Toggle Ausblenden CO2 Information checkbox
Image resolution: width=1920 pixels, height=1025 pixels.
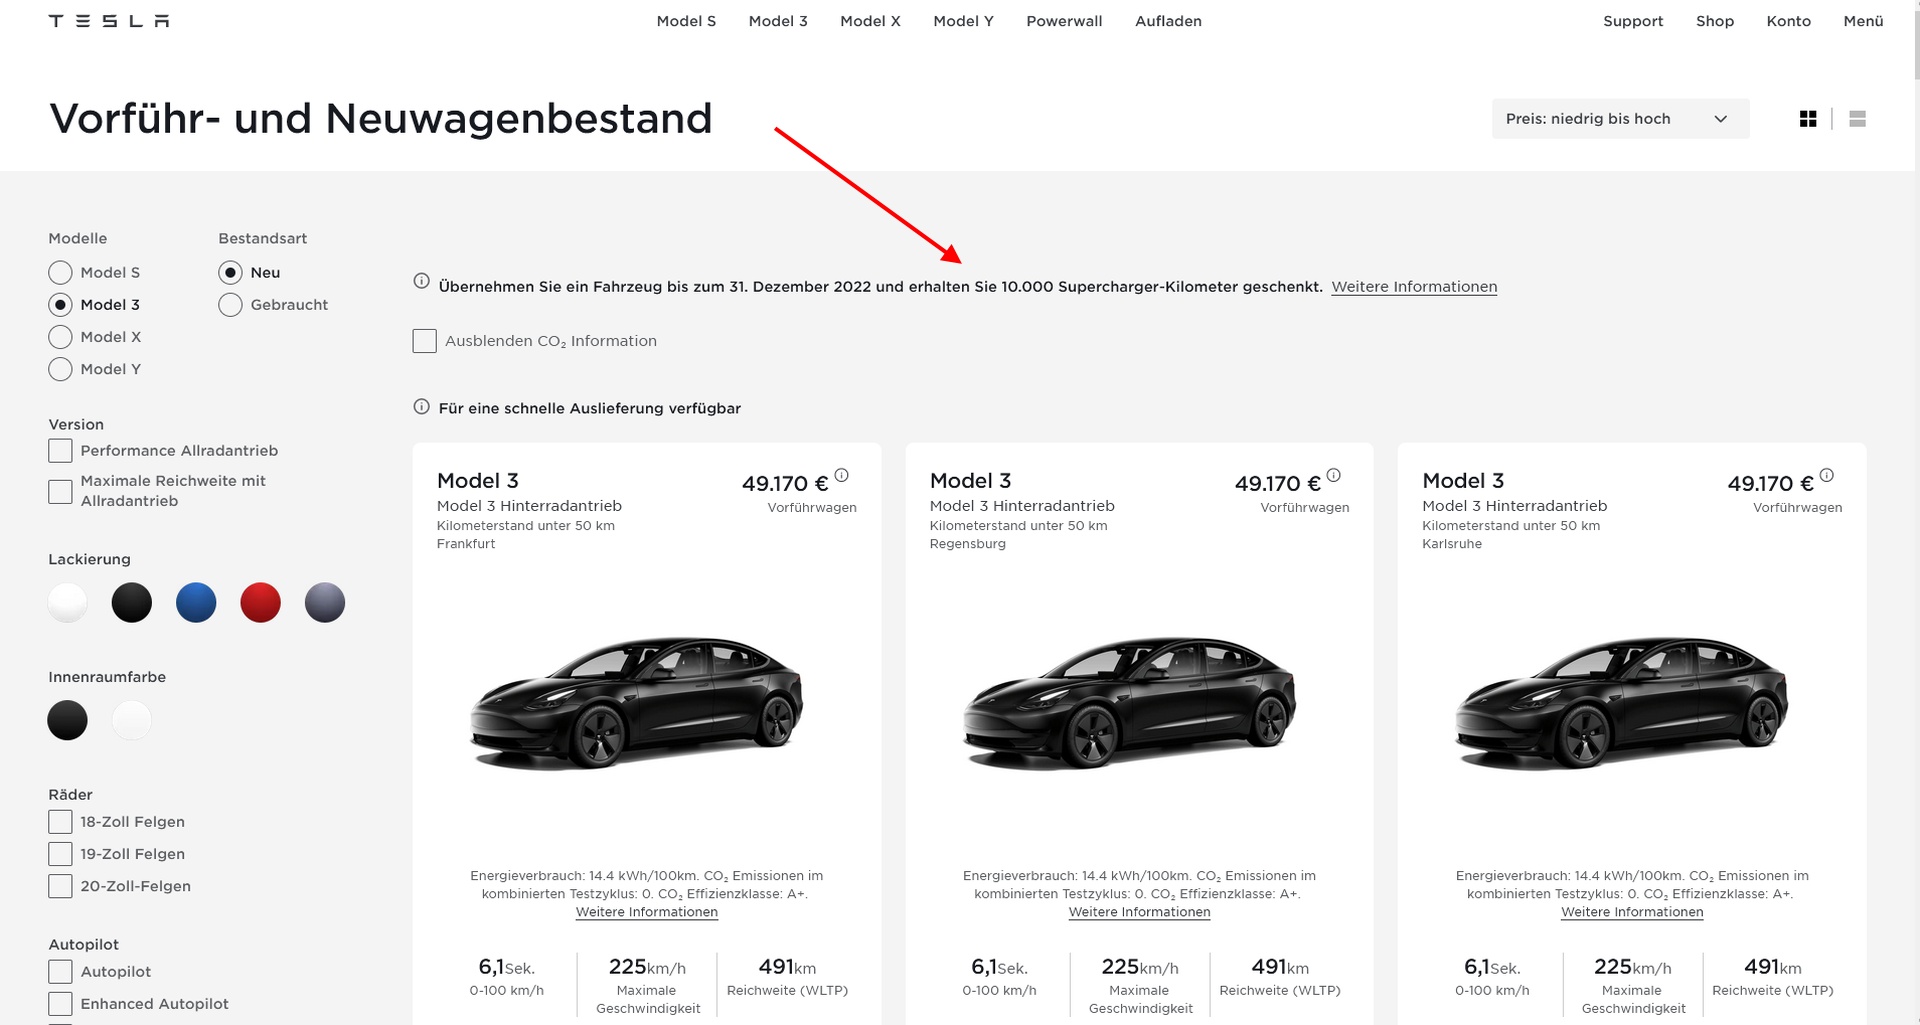pos(424,341)
